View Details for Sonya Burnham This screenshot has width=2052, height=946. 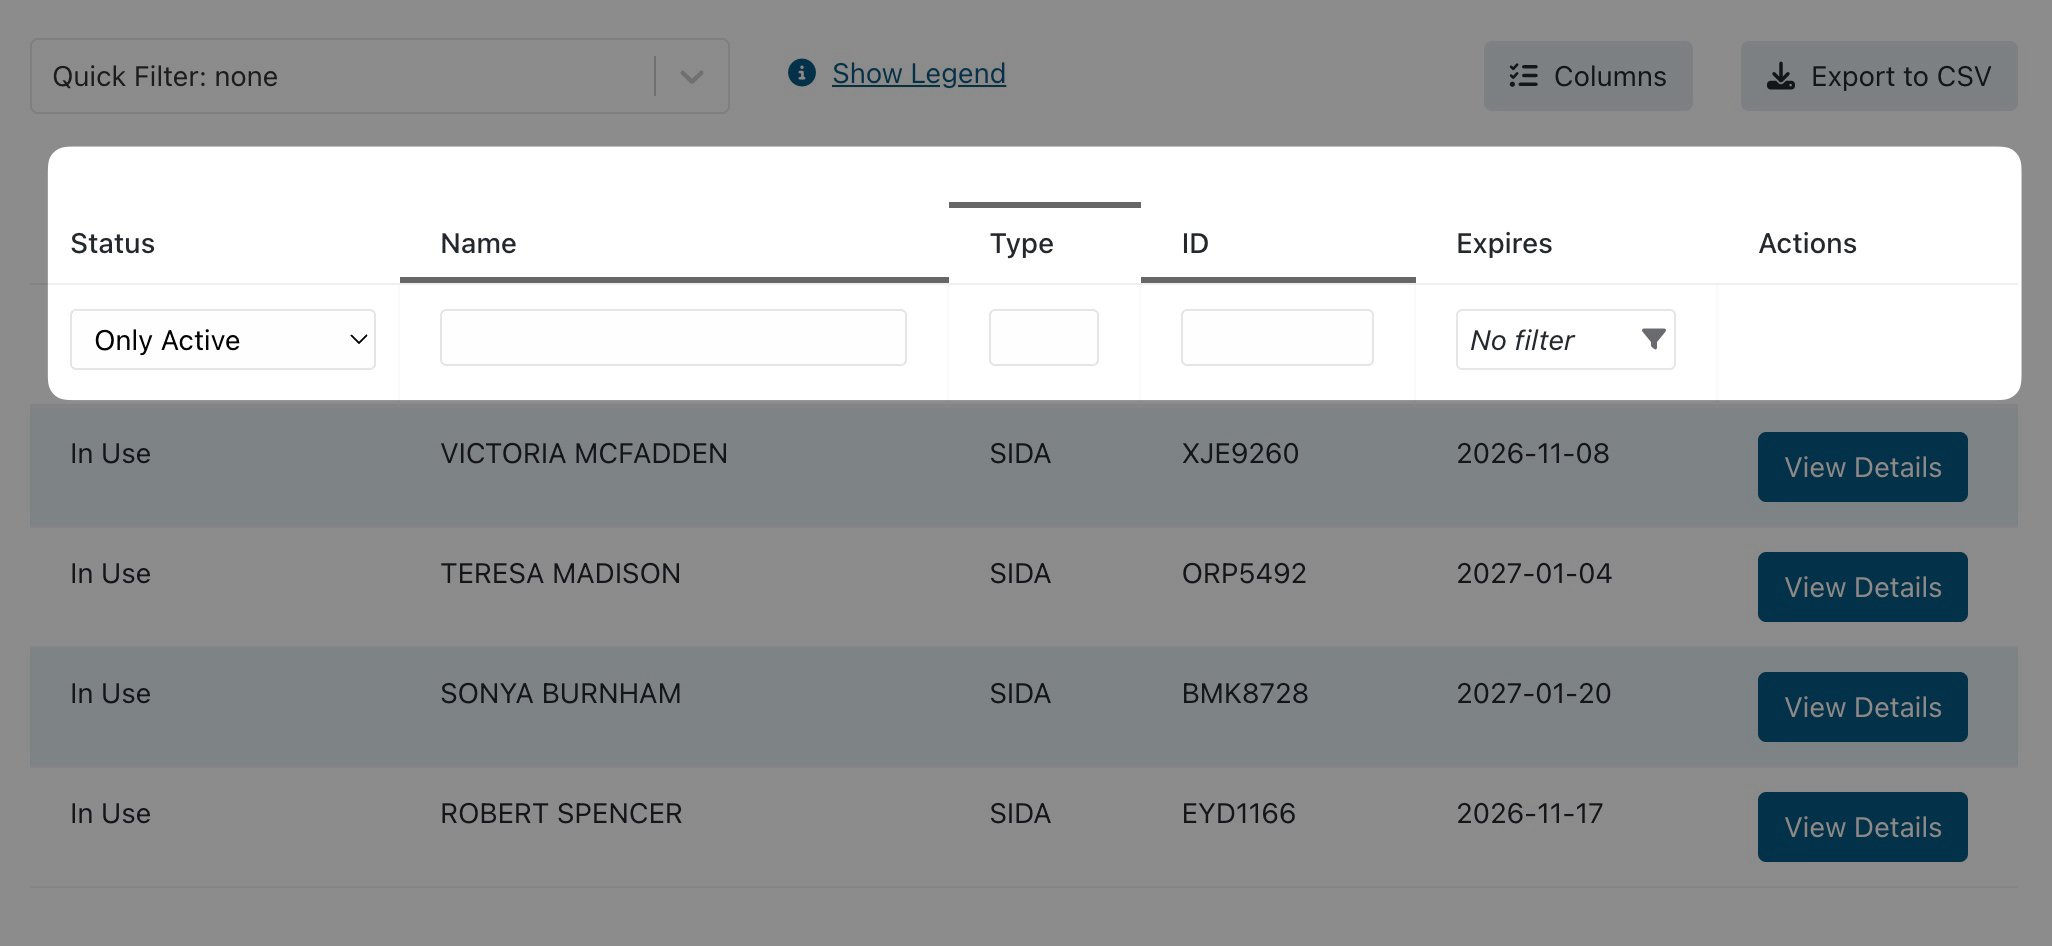[1862, 707]
